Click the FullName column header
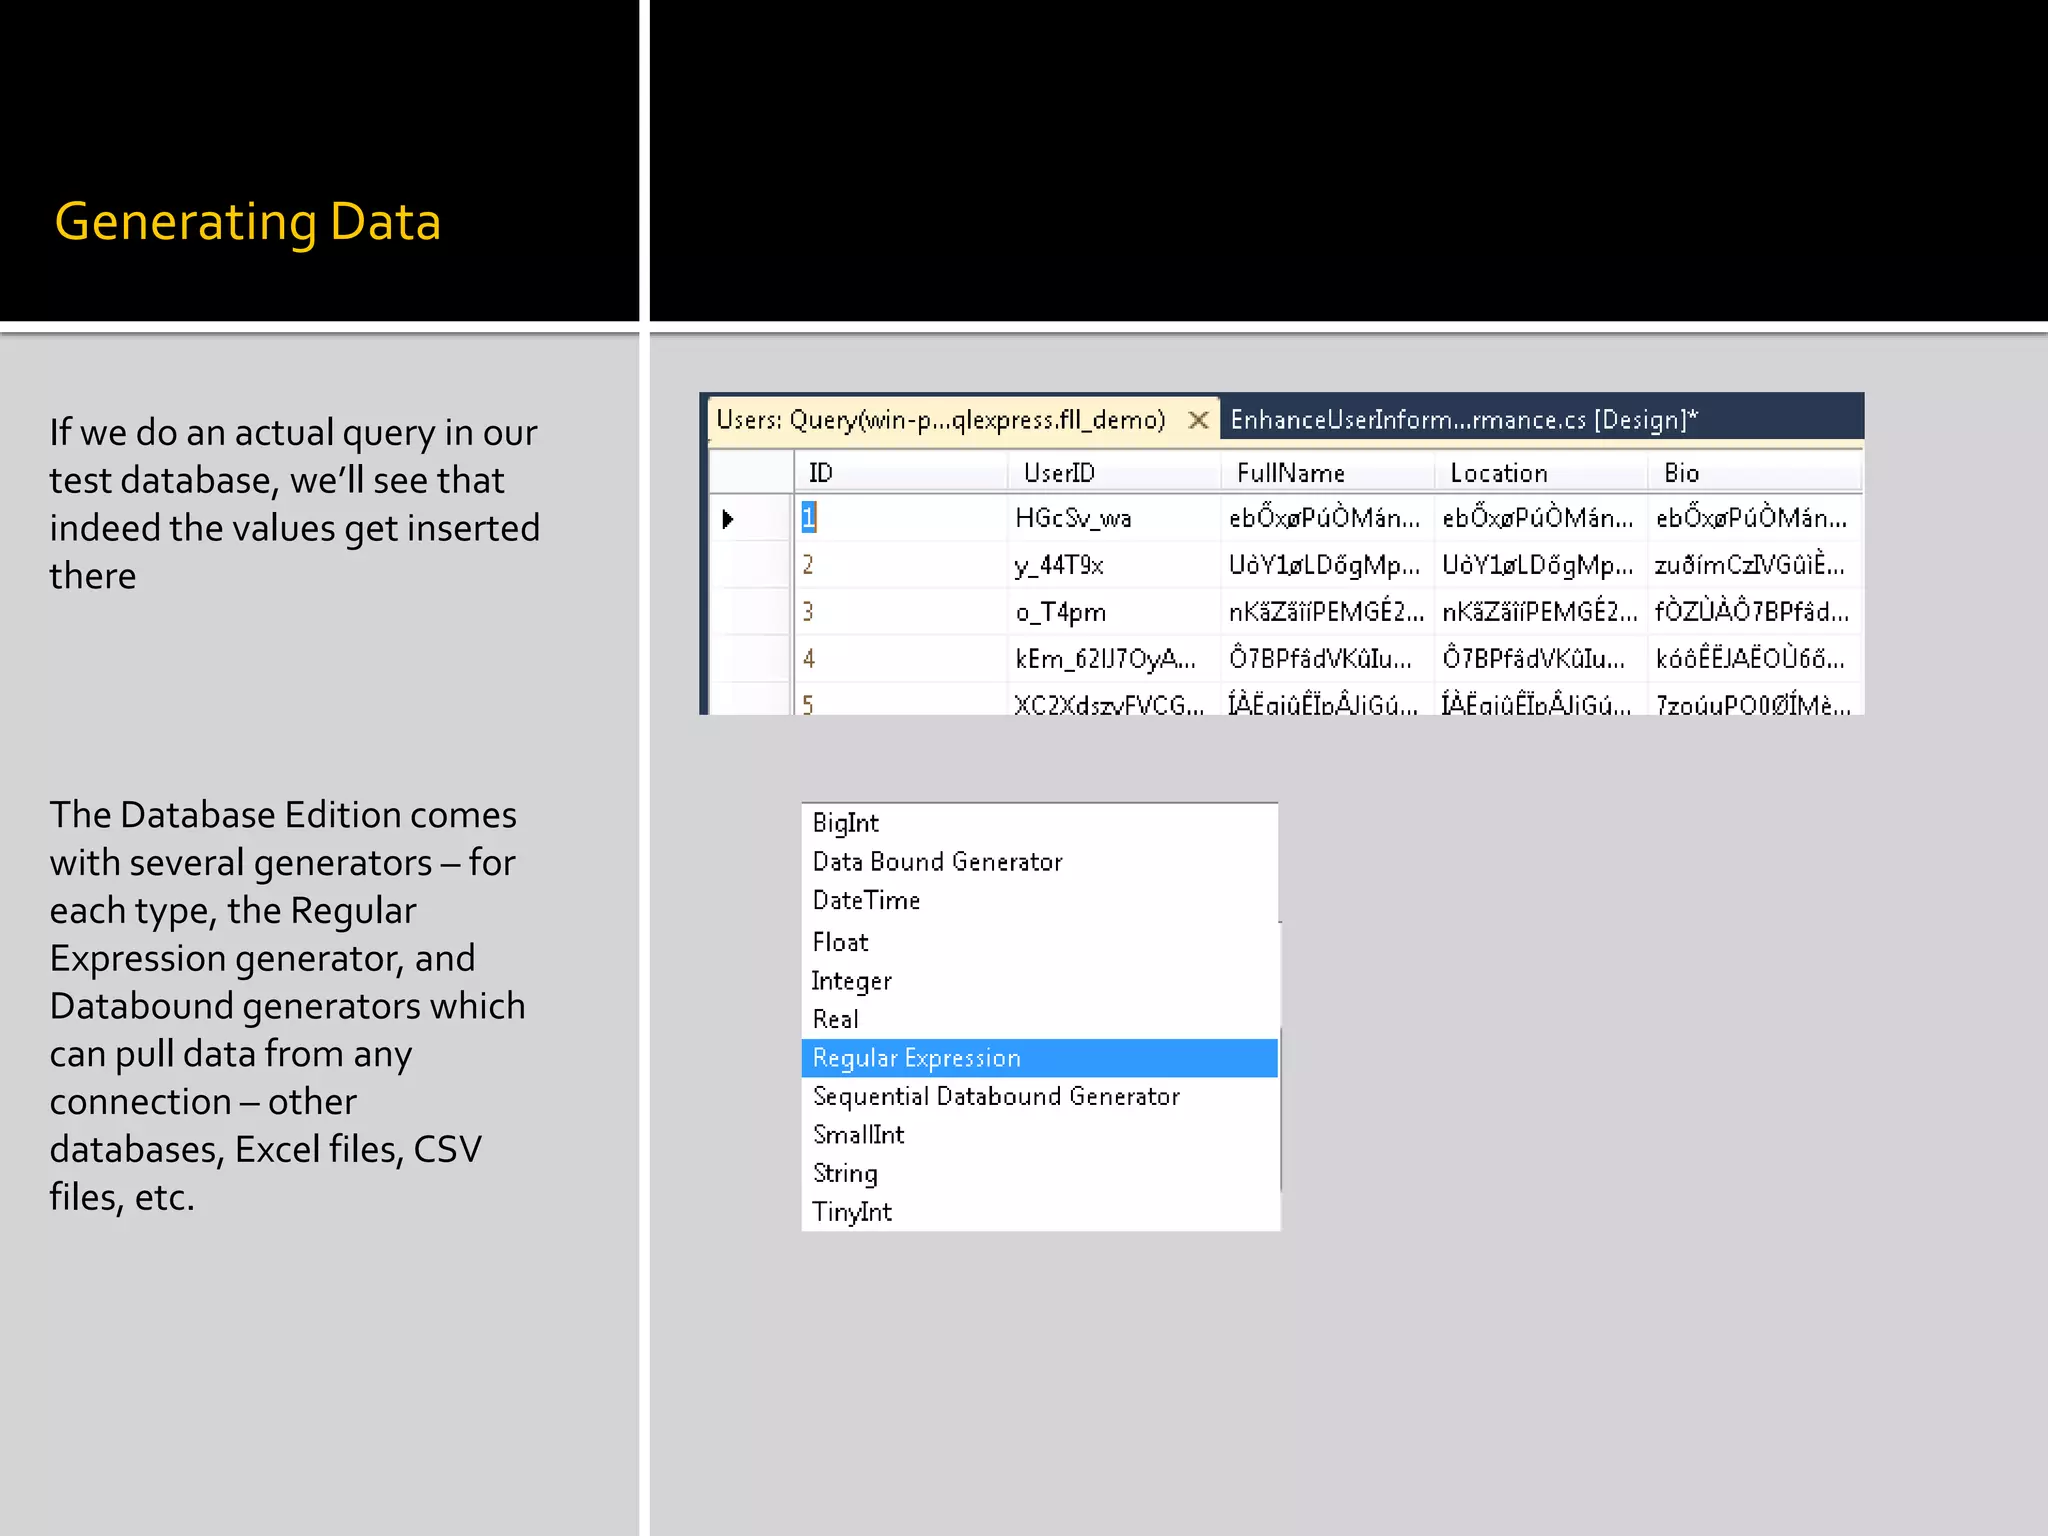This screenshot has width=2048, height=1536. point(1328,472)
